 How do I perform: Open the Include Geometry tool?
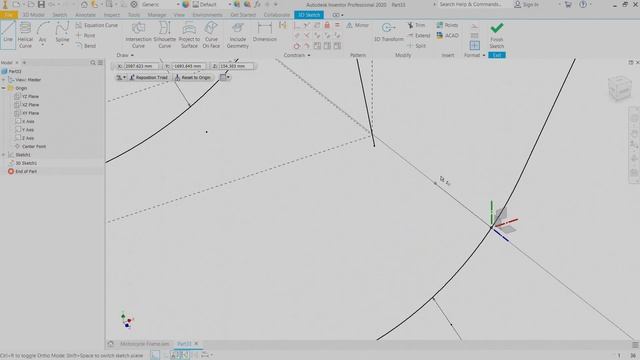tap(238, 35)
